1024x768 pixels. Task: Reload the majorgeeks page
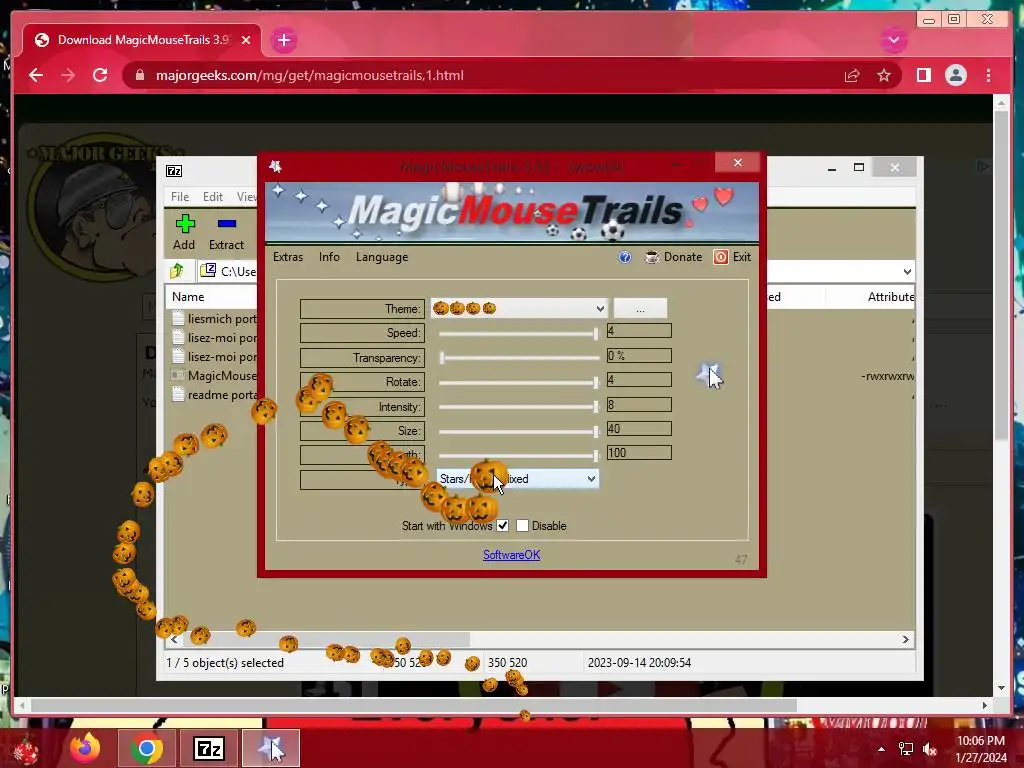click(x=100, y=75)
